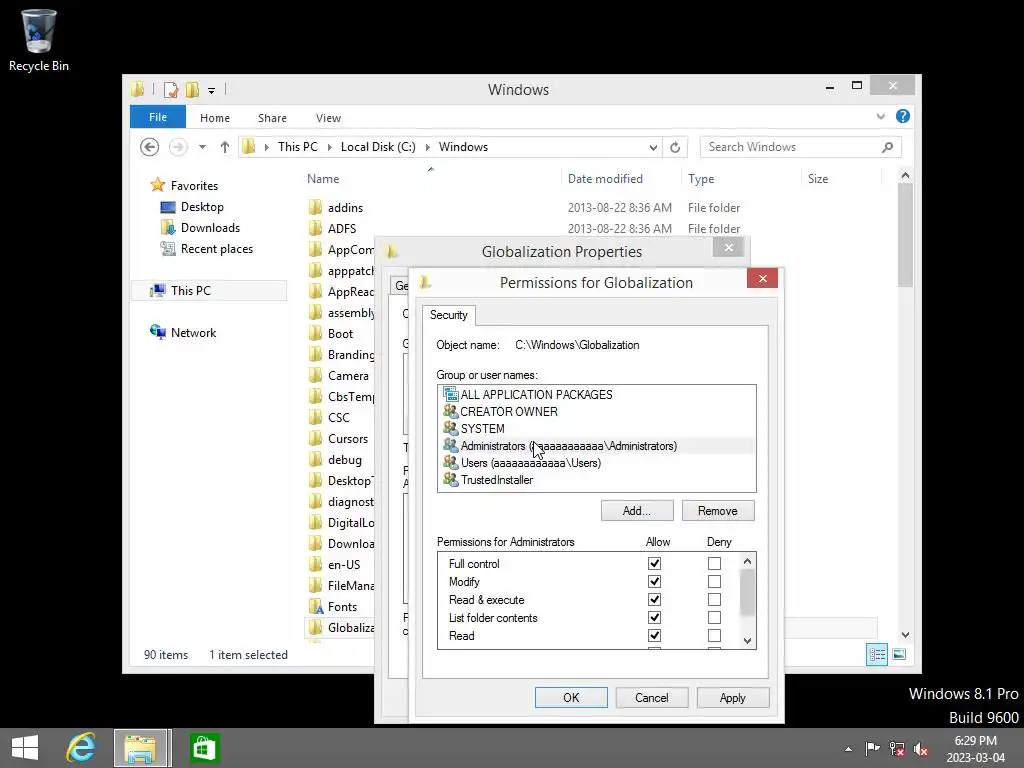
Task: Select Recent places in Favorites
Action: [217, 249]
